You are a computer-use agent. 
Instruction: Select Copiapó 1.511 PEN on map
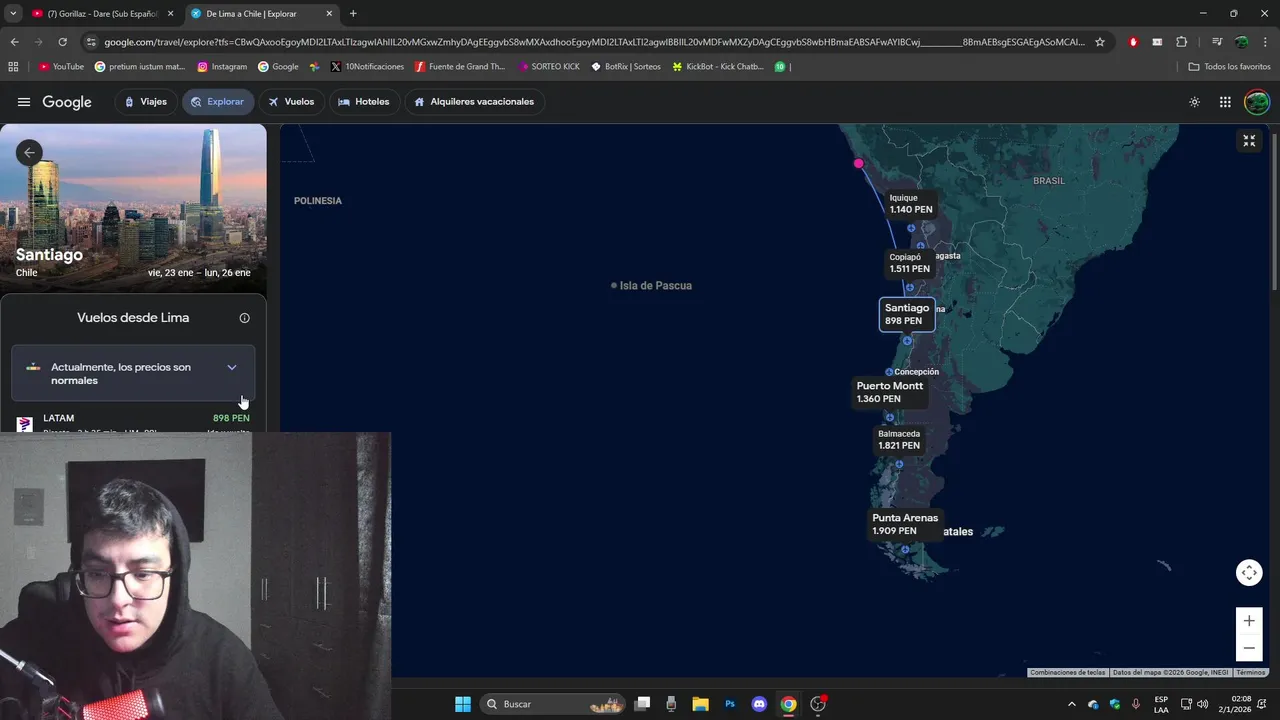[909, 263]
